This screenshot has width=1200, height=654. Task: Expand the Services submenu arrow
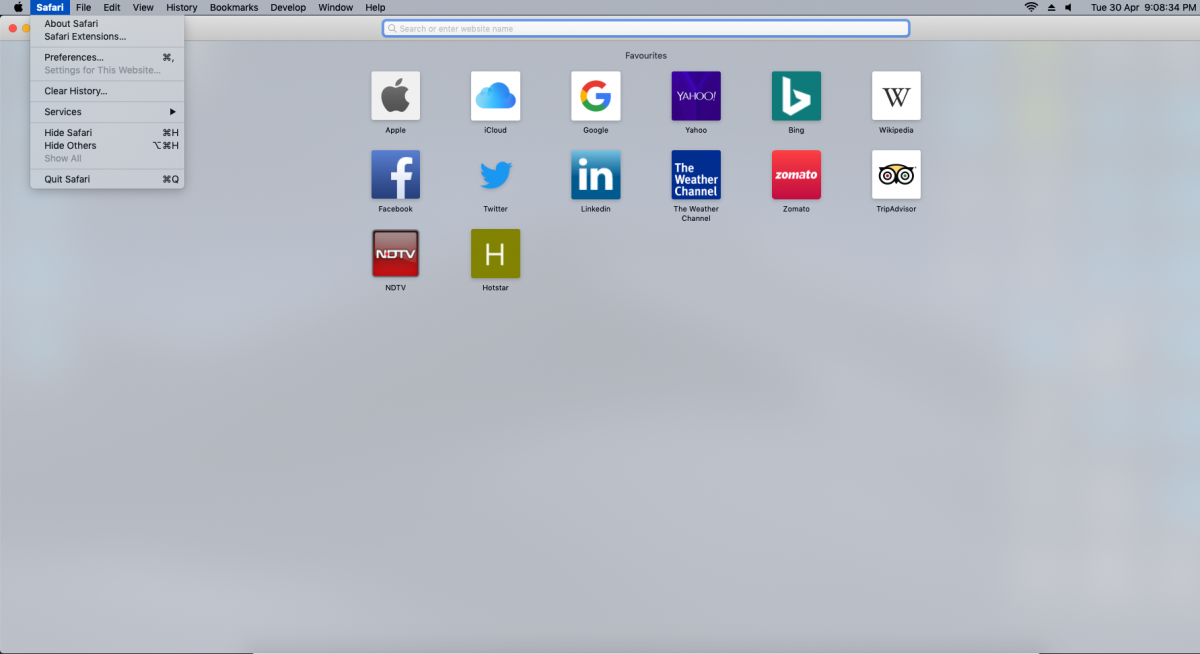(x=172, y=112)
